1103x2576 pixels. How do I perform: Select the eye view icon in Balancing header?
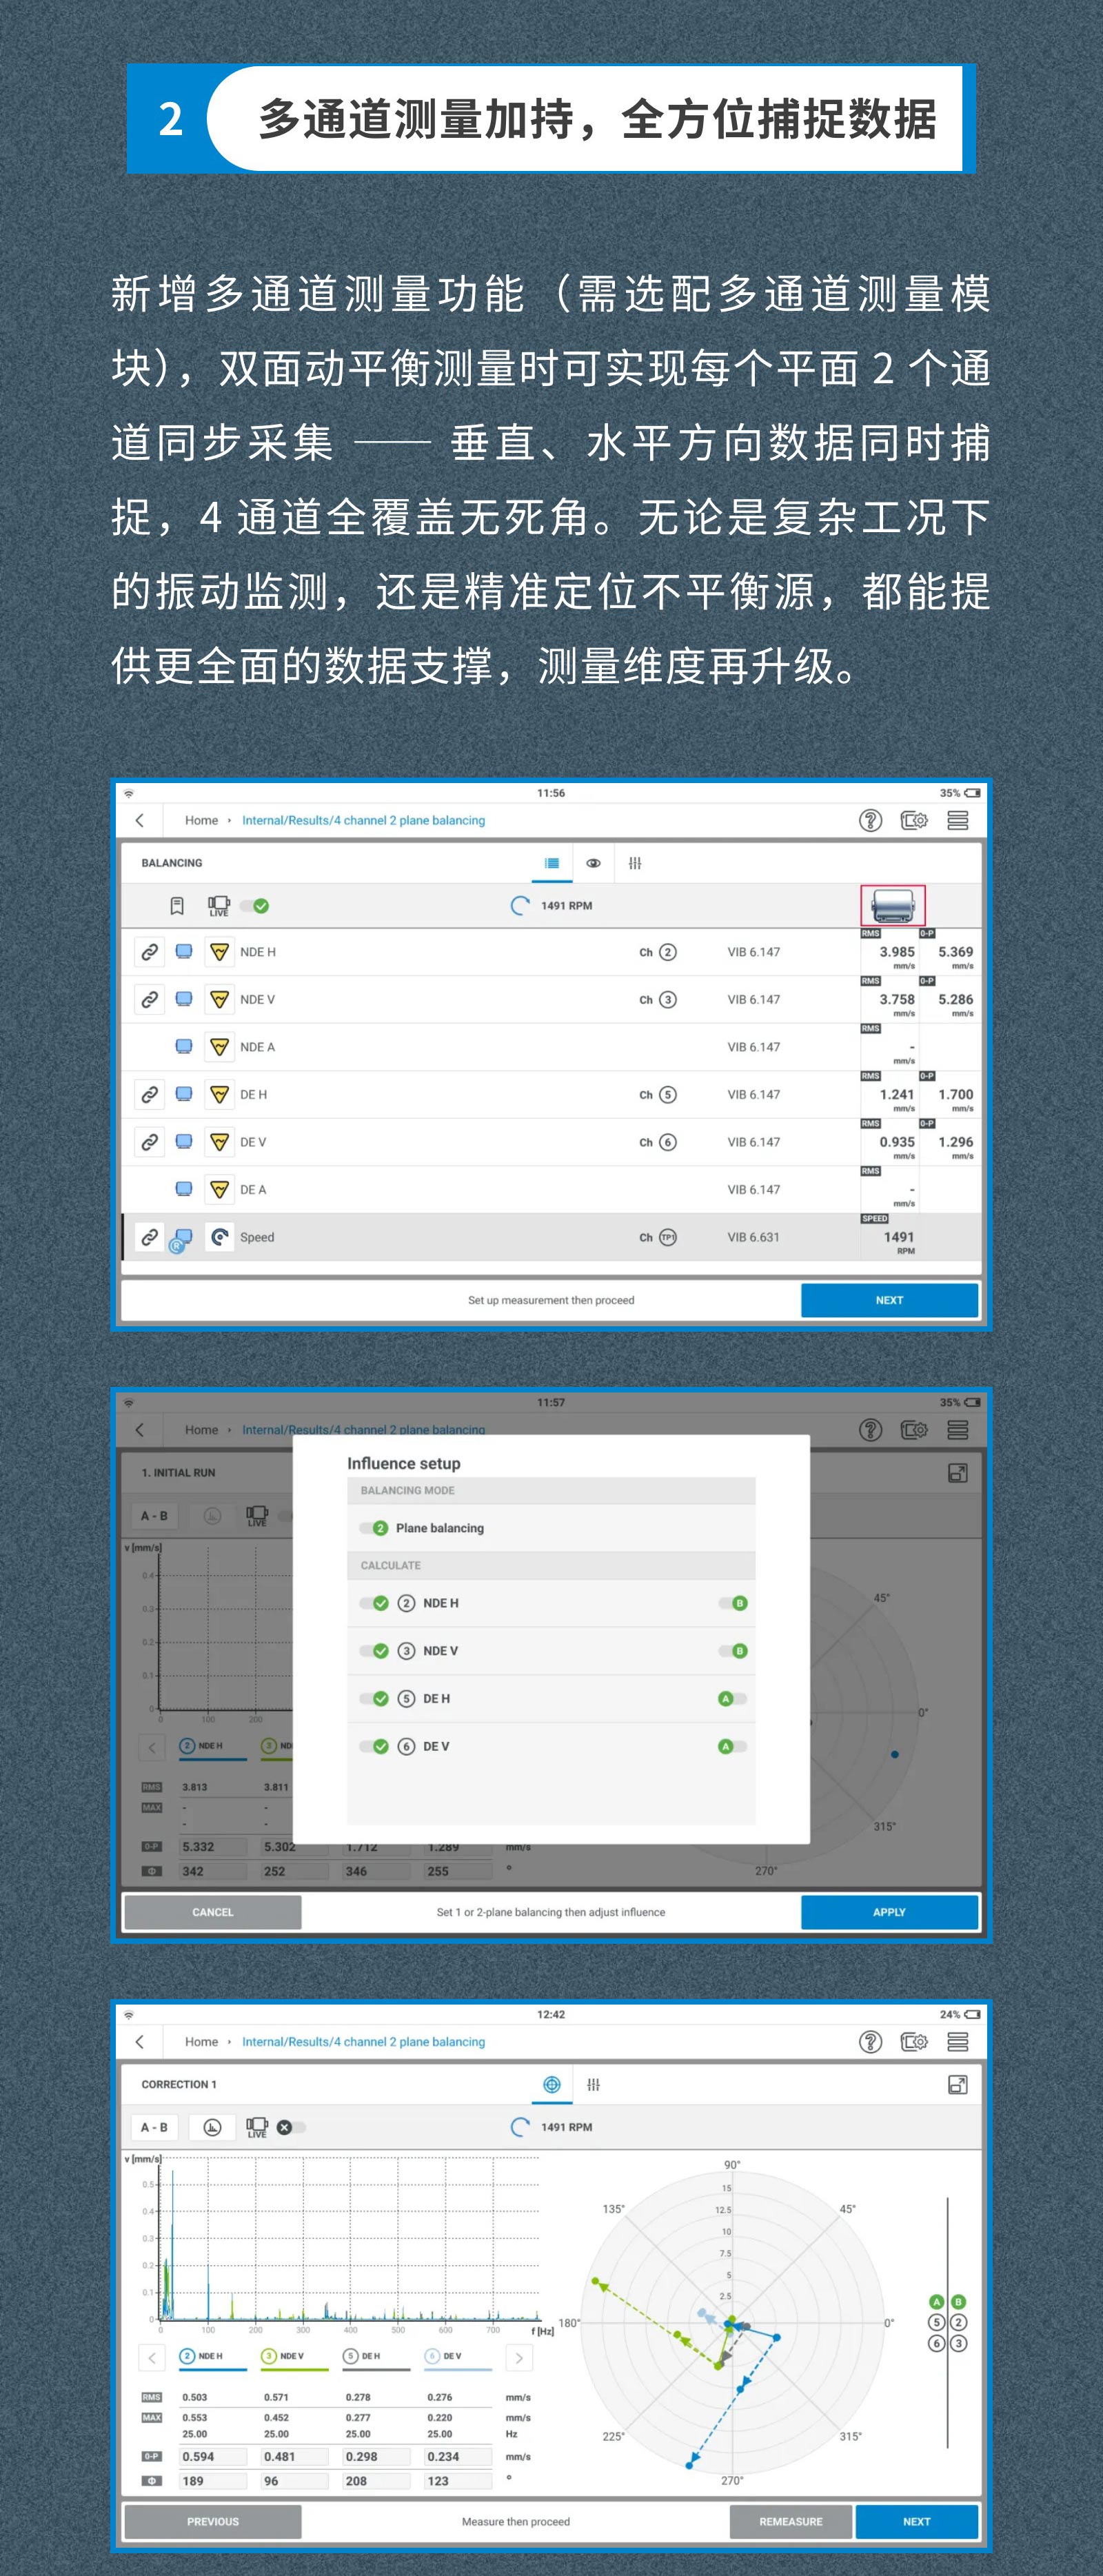click(593, 863)
